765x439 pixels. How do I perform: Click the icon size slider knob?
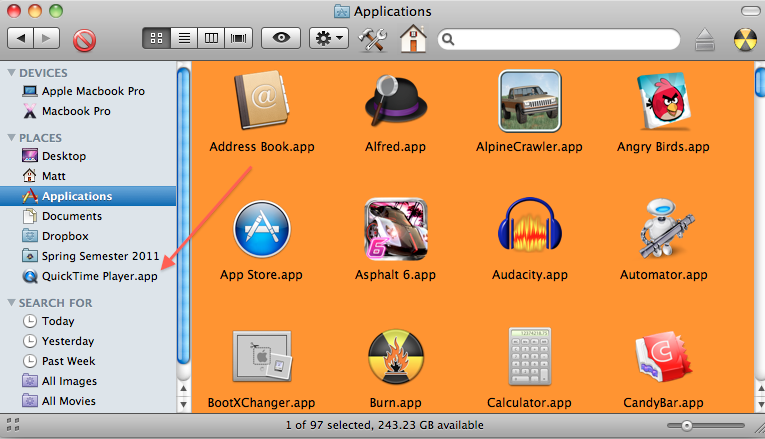pos(686,426)
